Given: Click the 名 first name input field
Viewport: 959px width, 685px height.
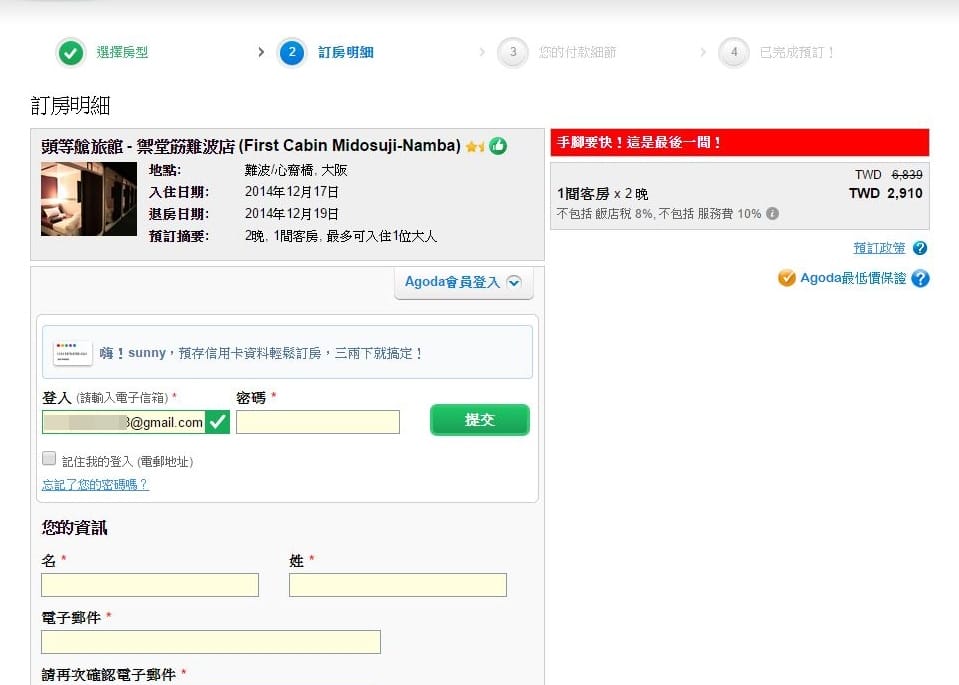Looking at the screenshot, I should [150, 585].
